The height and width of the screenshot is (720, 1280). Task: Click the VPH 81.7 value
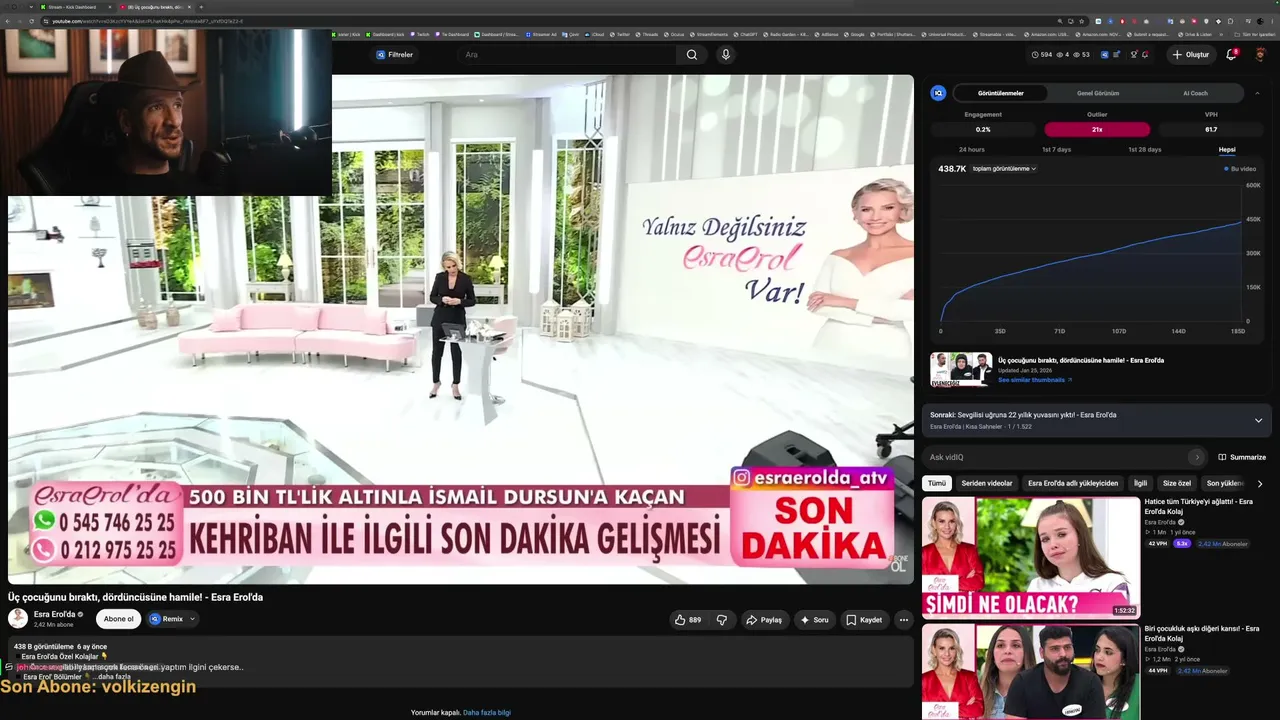pos(1211,129)
